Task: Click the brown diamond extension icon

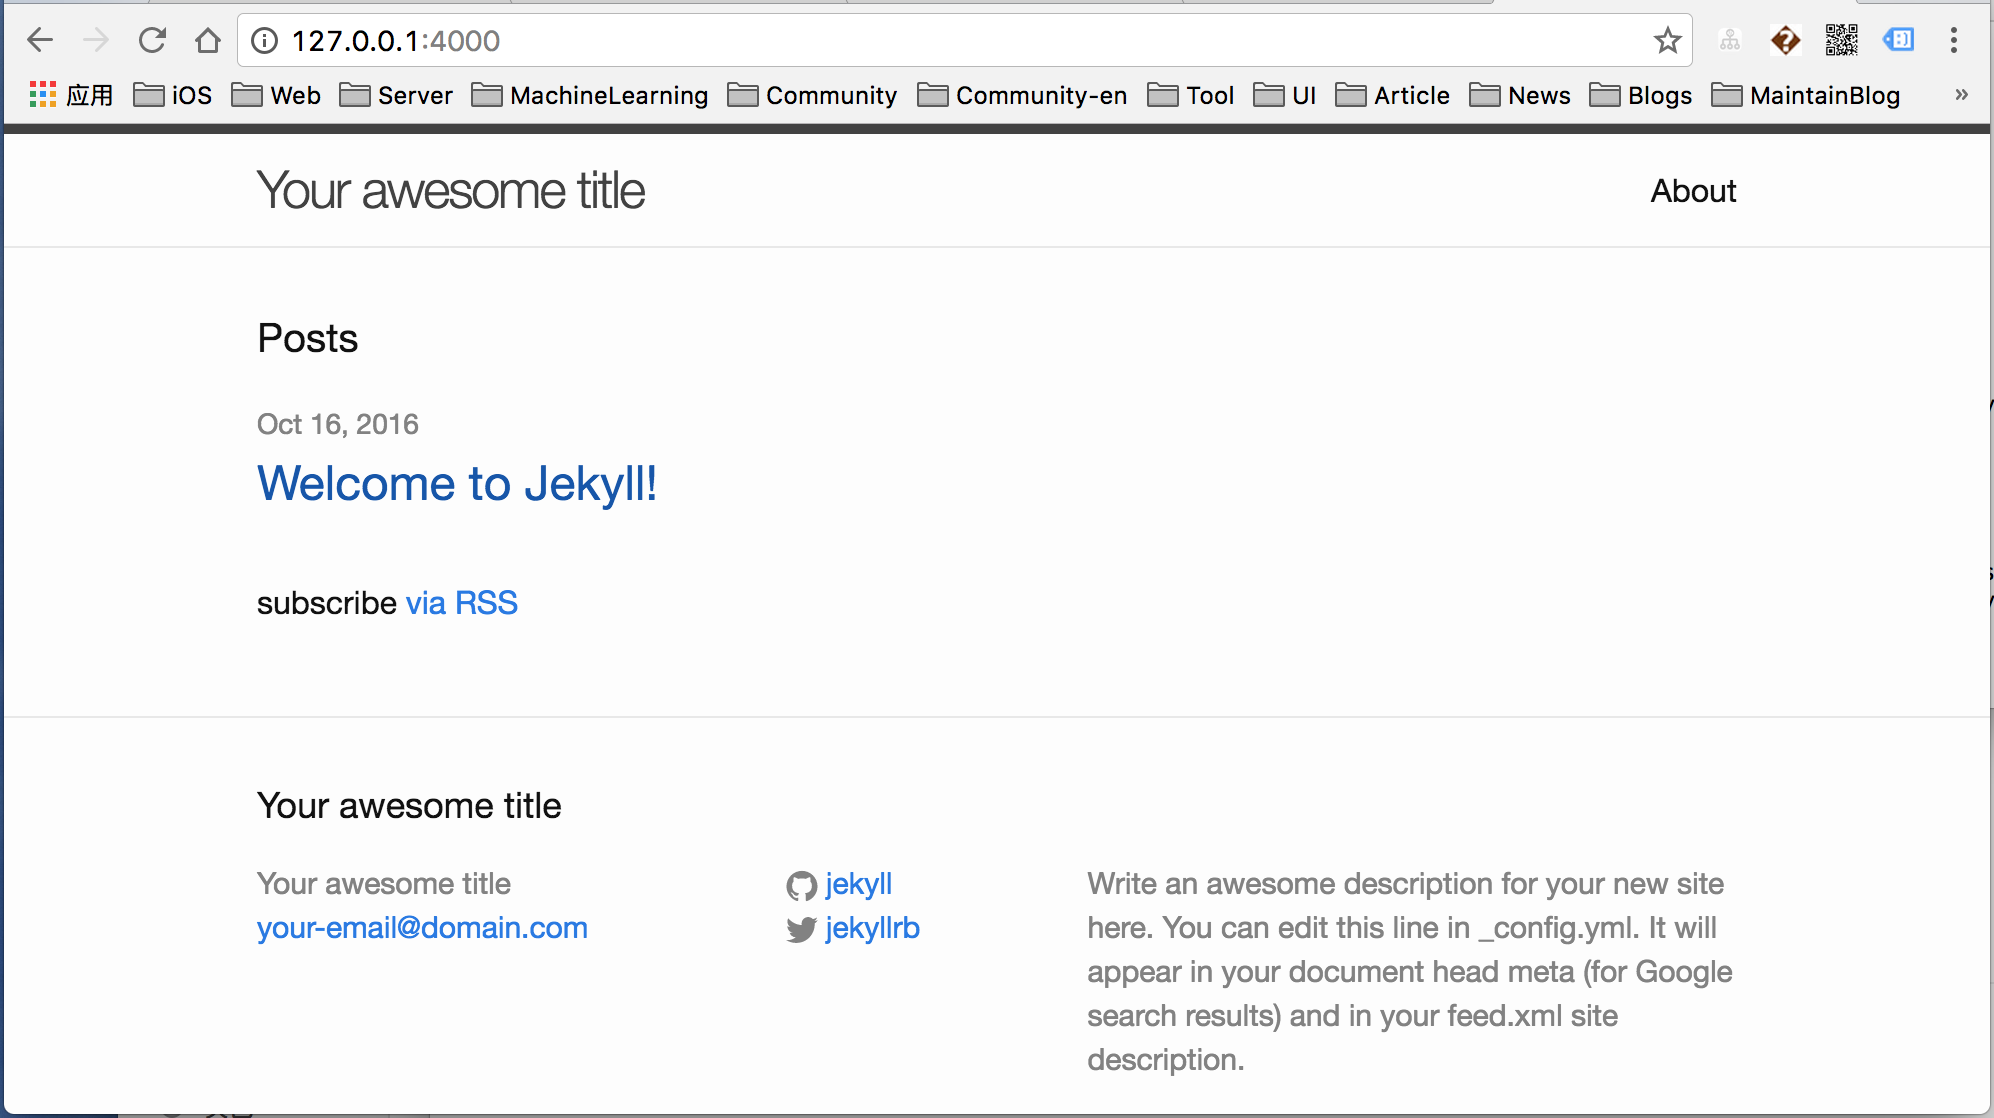Action: 1785,40
